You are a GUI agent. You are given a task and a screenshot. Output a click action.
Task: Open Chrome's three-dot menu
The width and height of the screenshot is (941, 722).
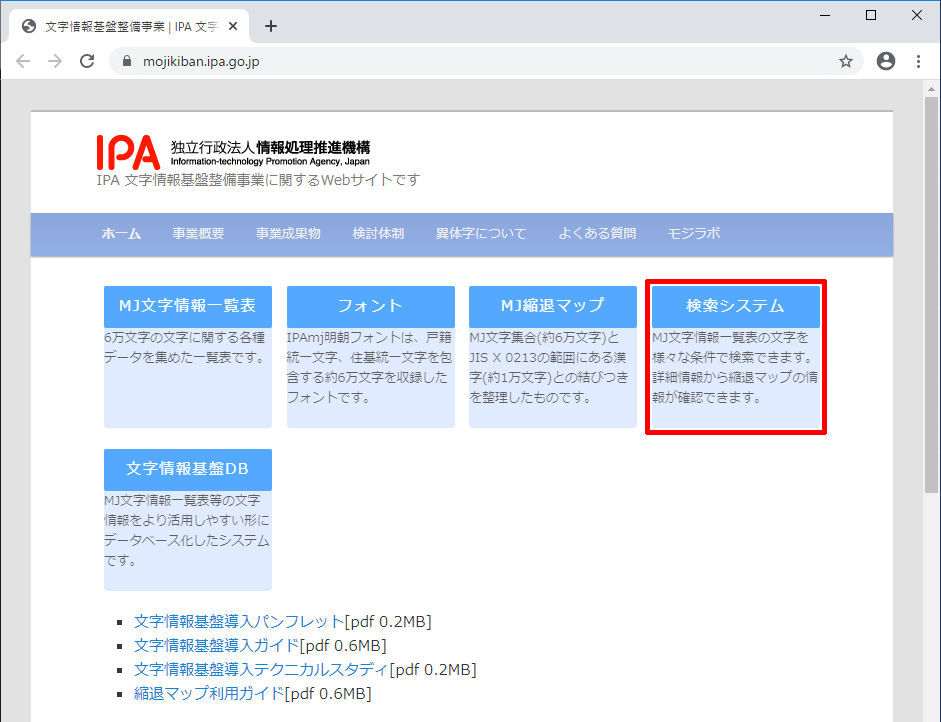coord(918,61)
